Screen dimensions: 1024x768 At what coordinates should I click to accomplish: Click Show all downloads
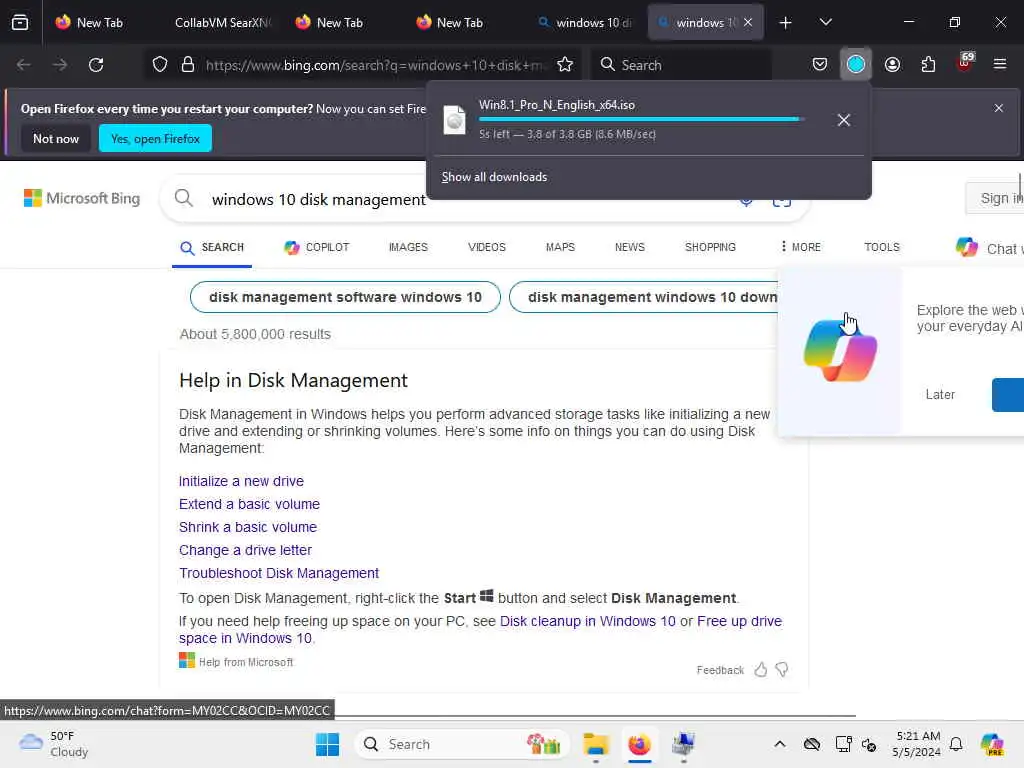[494, 177]
